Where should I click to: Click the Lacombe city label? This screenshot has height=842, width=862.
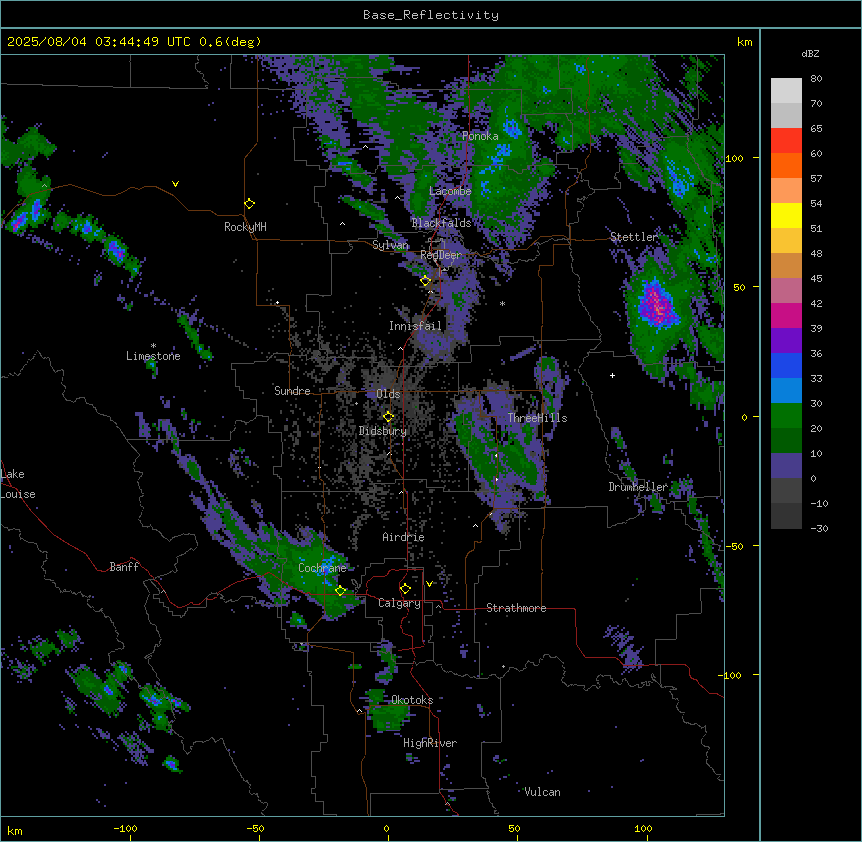pos(450,191)
